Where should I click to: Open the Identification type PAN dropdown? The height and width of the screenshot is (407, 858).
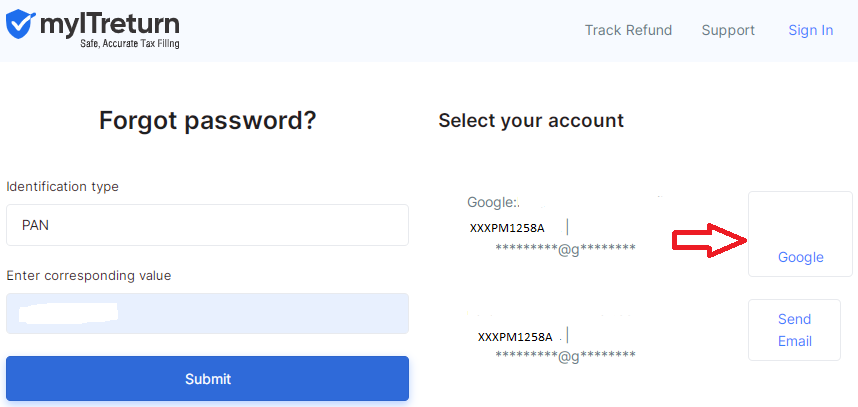[x=207, y=225]
